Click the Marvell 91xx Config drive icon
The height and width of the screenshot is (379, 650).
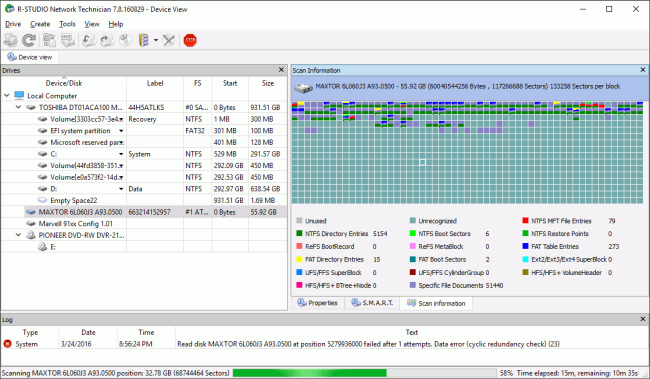(31, 224)
